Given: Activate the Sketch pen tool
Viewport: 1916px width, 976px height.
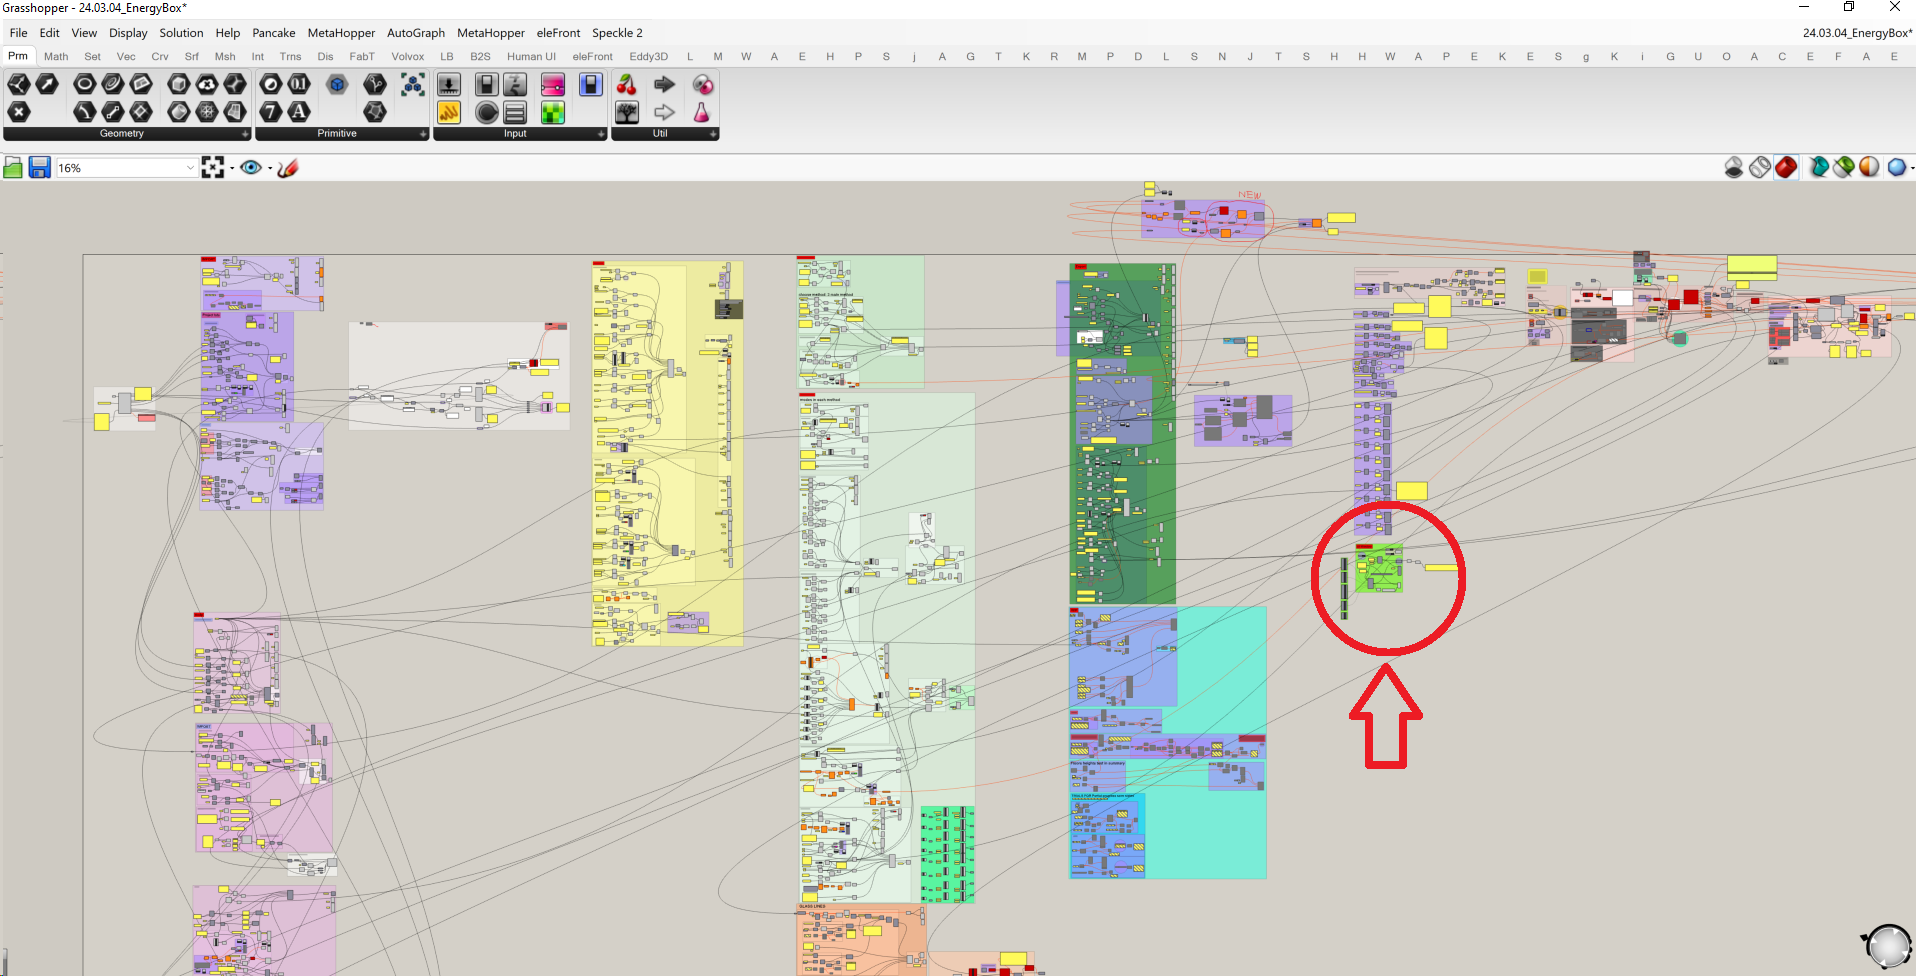Looking at the screenshot, I should click(288, 168).
